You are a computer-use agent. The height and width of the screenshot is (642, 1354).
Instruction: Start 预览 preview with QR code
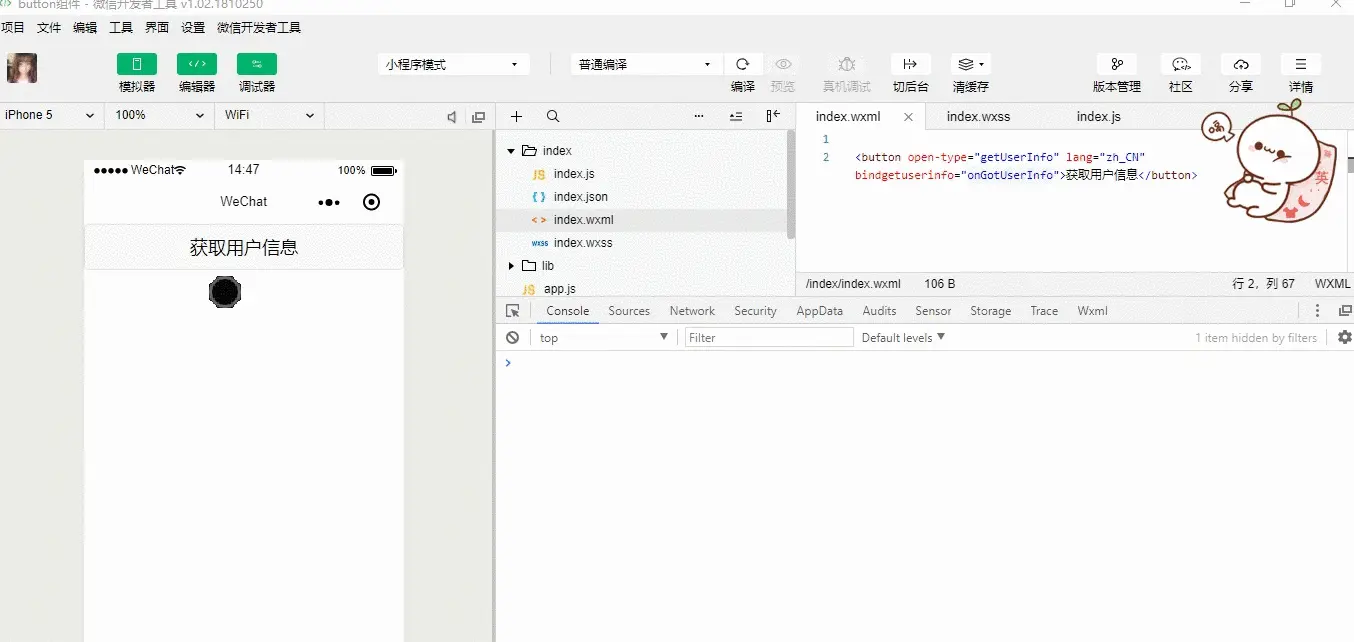(784, 65)
